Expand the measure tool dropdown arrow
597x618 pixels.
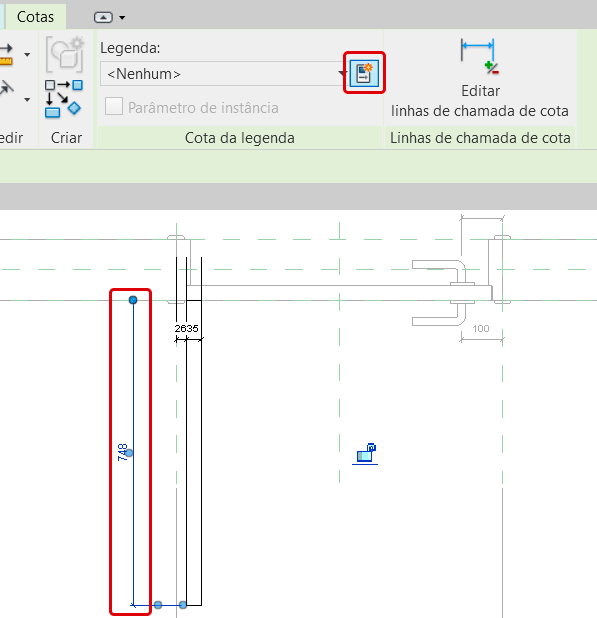click(27, 54)
